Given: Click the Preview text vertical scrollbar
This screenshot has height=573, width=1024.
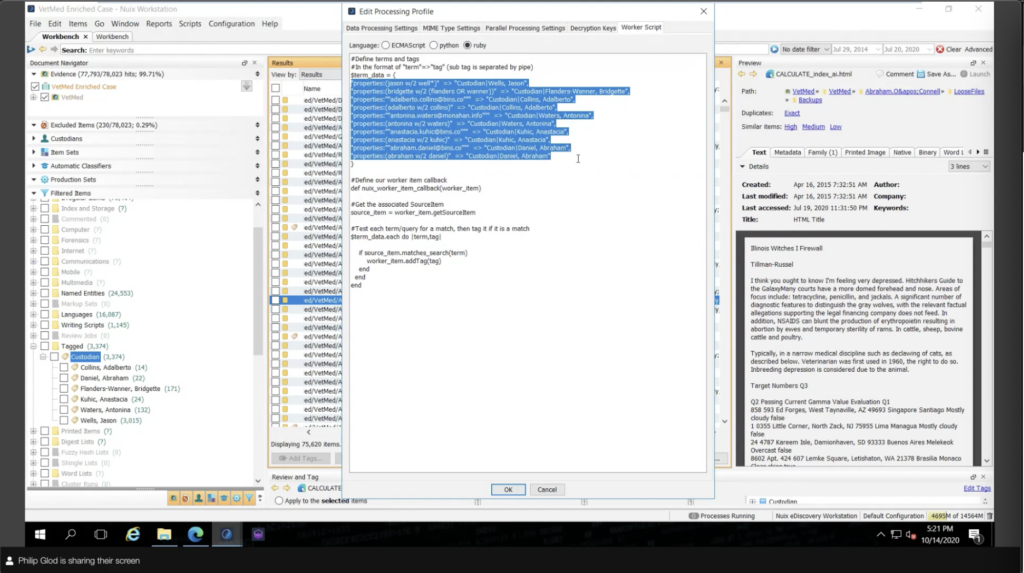Looking at the screenshot, I should pyautogui.click(x=986, y=348).
